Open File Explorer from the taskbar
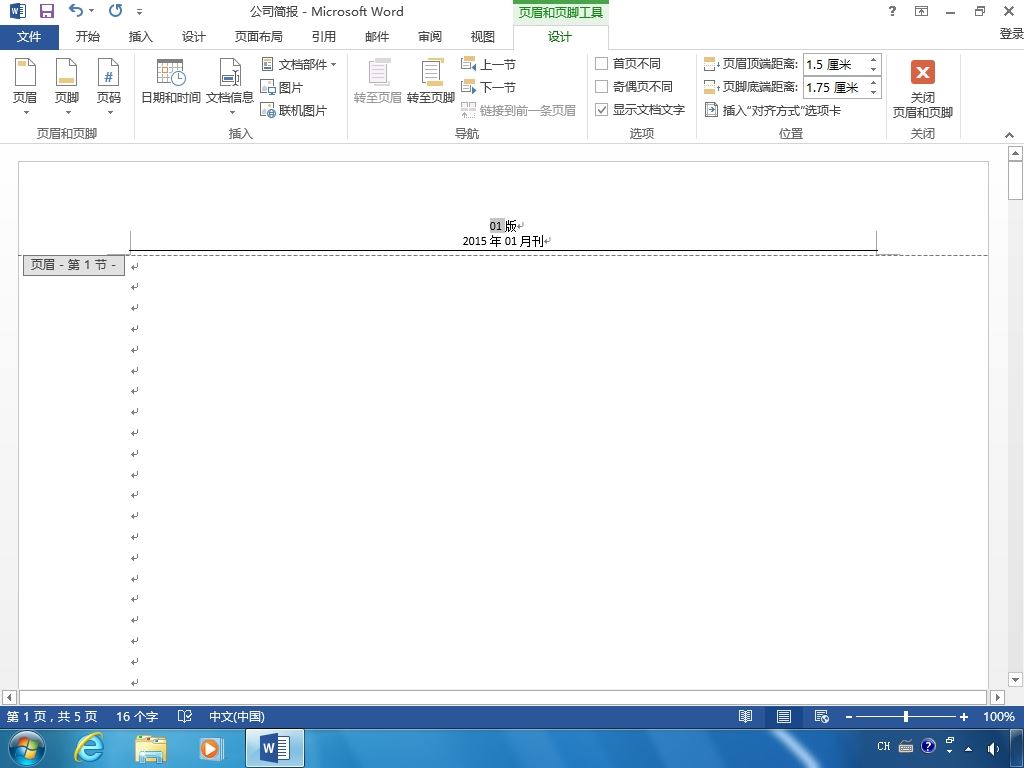Screen dimensions: 1024x768 pyautogui.click(x=150, y=748)
